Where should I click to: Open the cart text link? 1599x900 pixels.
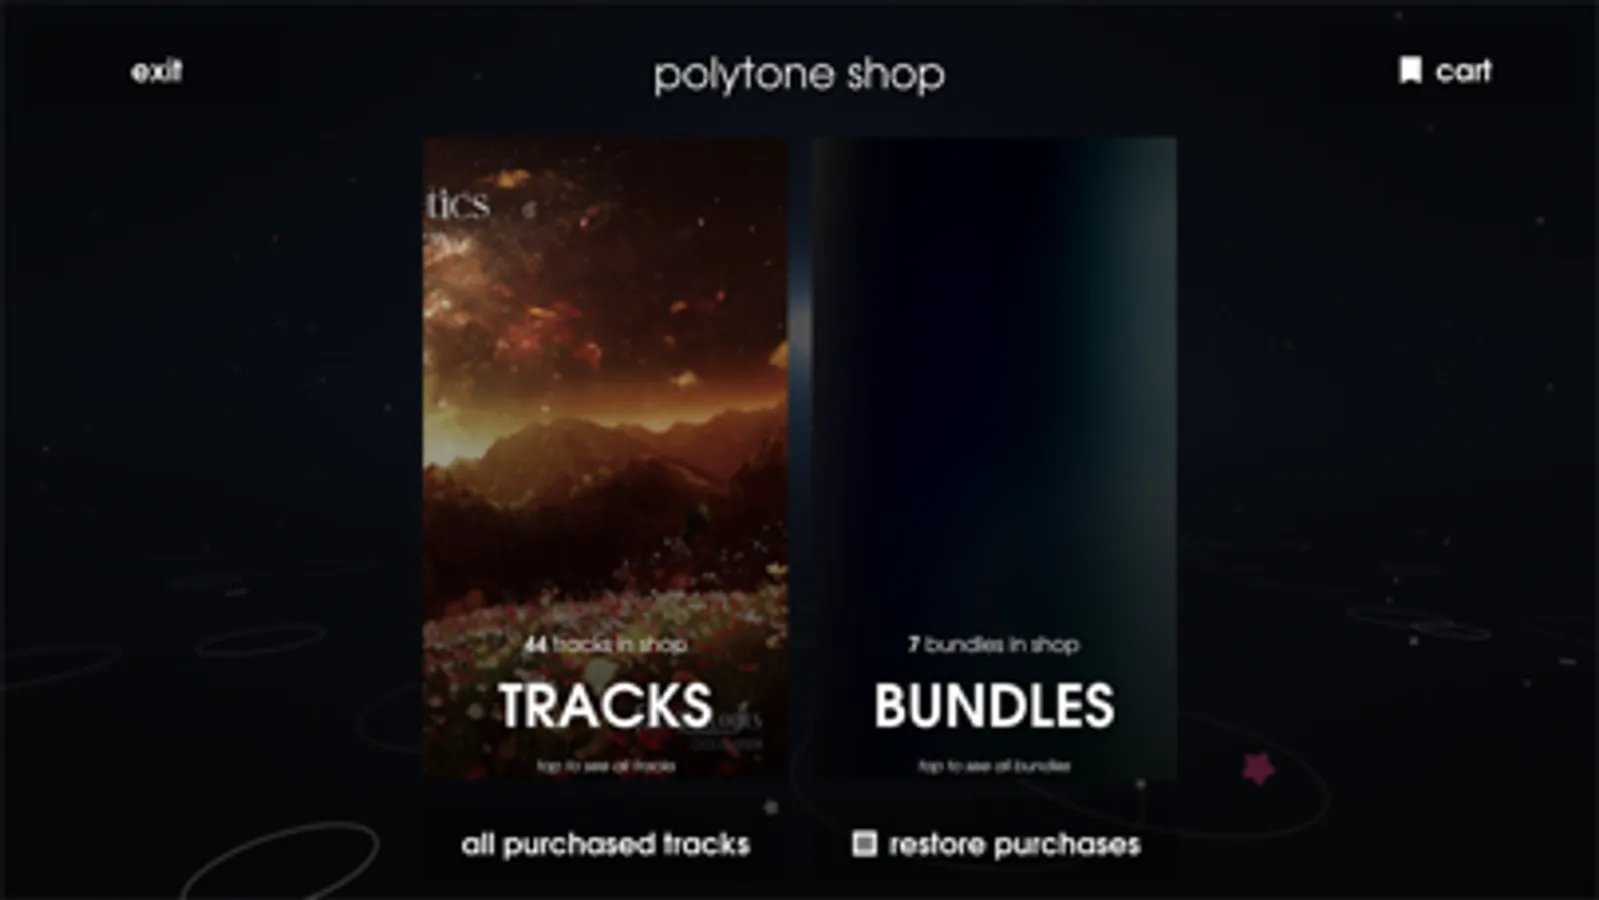(1463, 71)
